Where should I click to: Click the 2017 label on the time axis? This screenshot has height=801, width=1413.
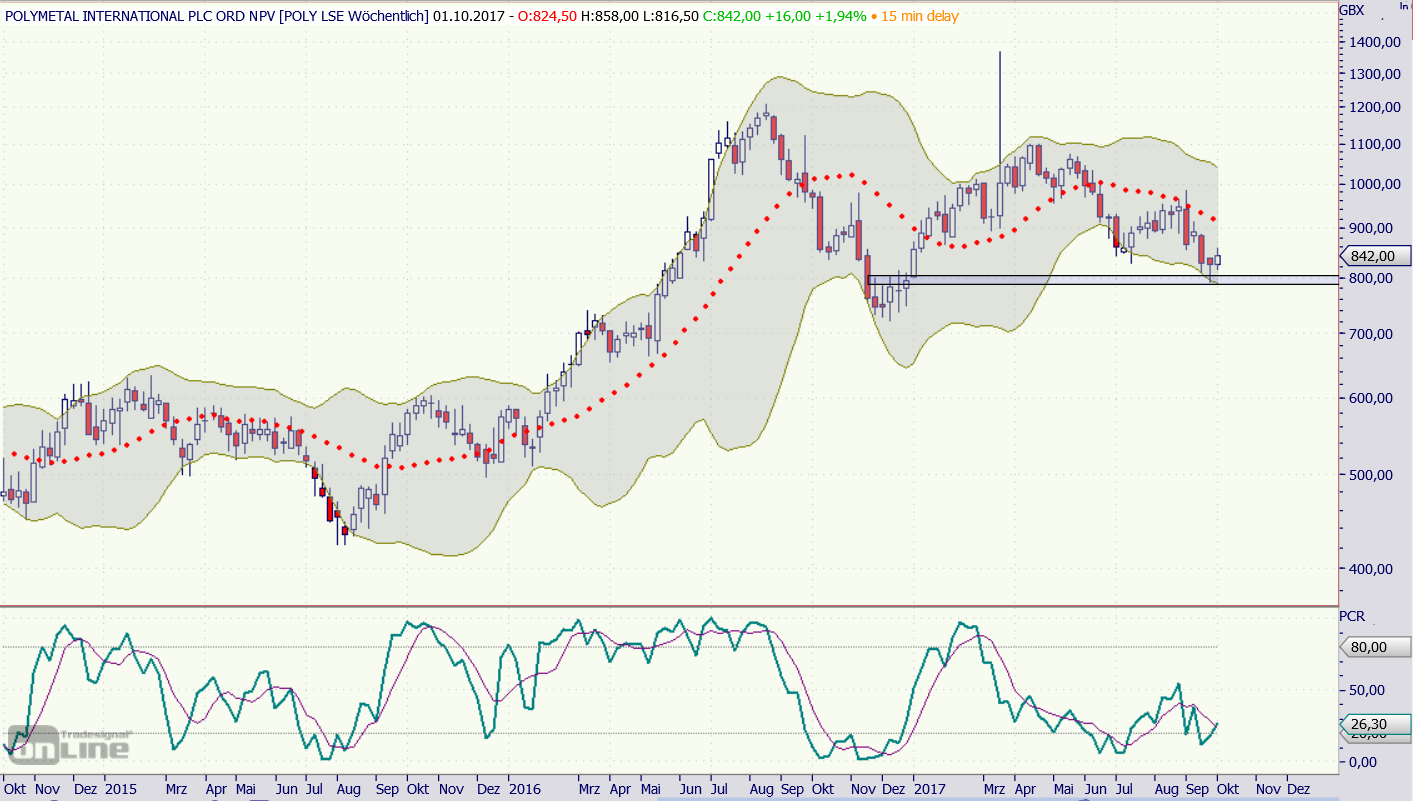[929, 788]
